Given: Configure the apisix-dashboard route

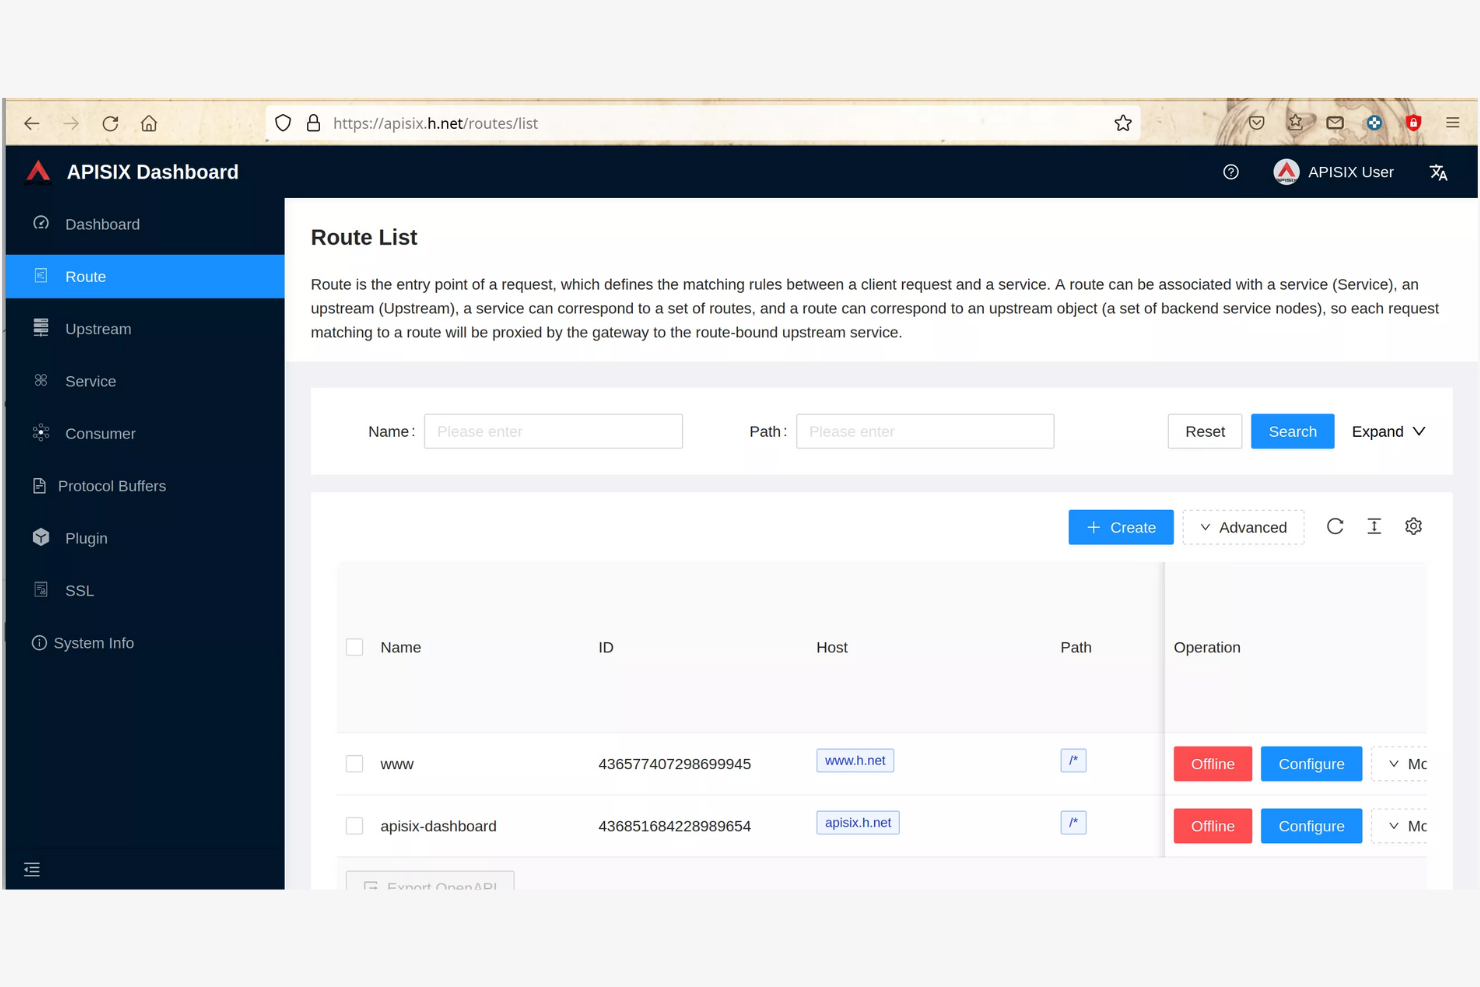Looking at the screenshot, I should pos(1311,826).
